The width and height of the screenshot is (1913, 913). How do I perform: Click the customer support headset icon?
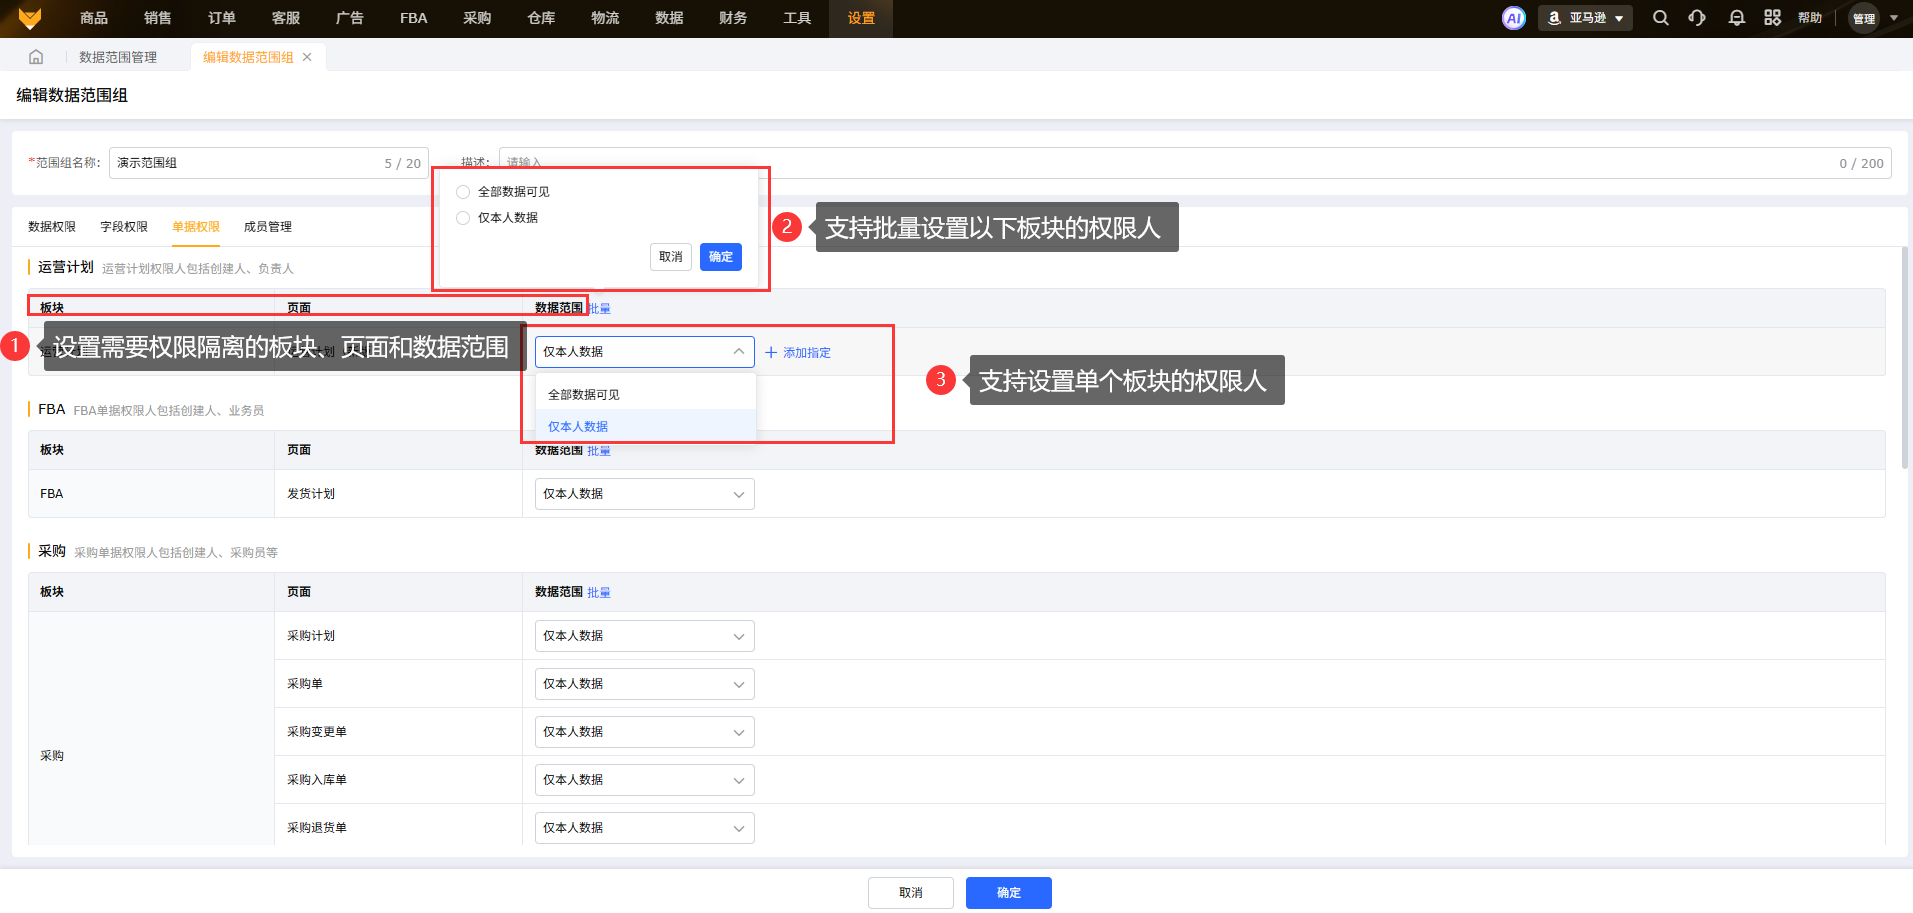(1697, 18)
